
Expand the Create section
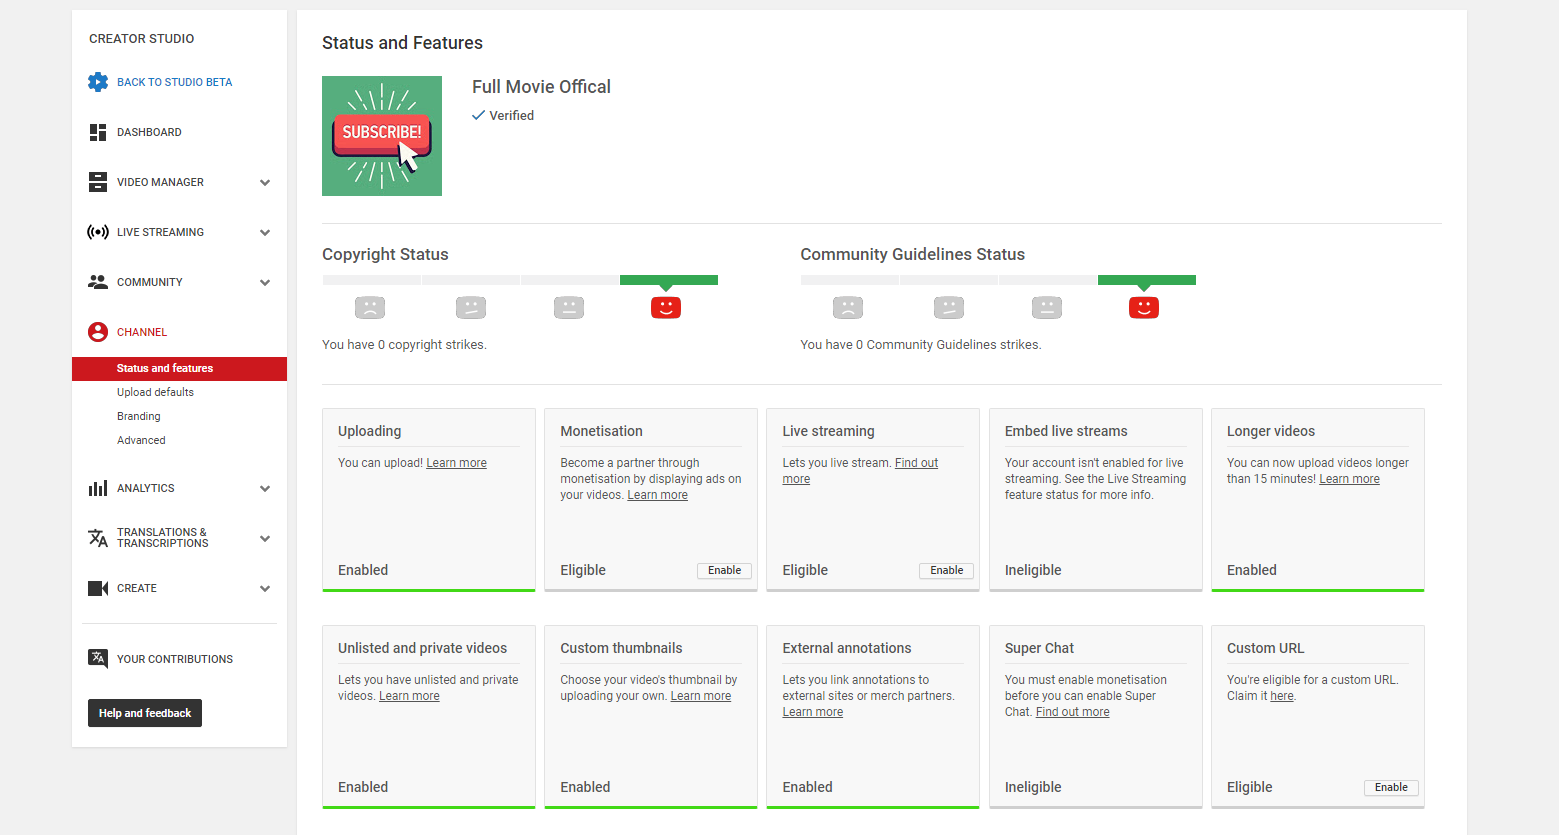[x=265, y=588]
